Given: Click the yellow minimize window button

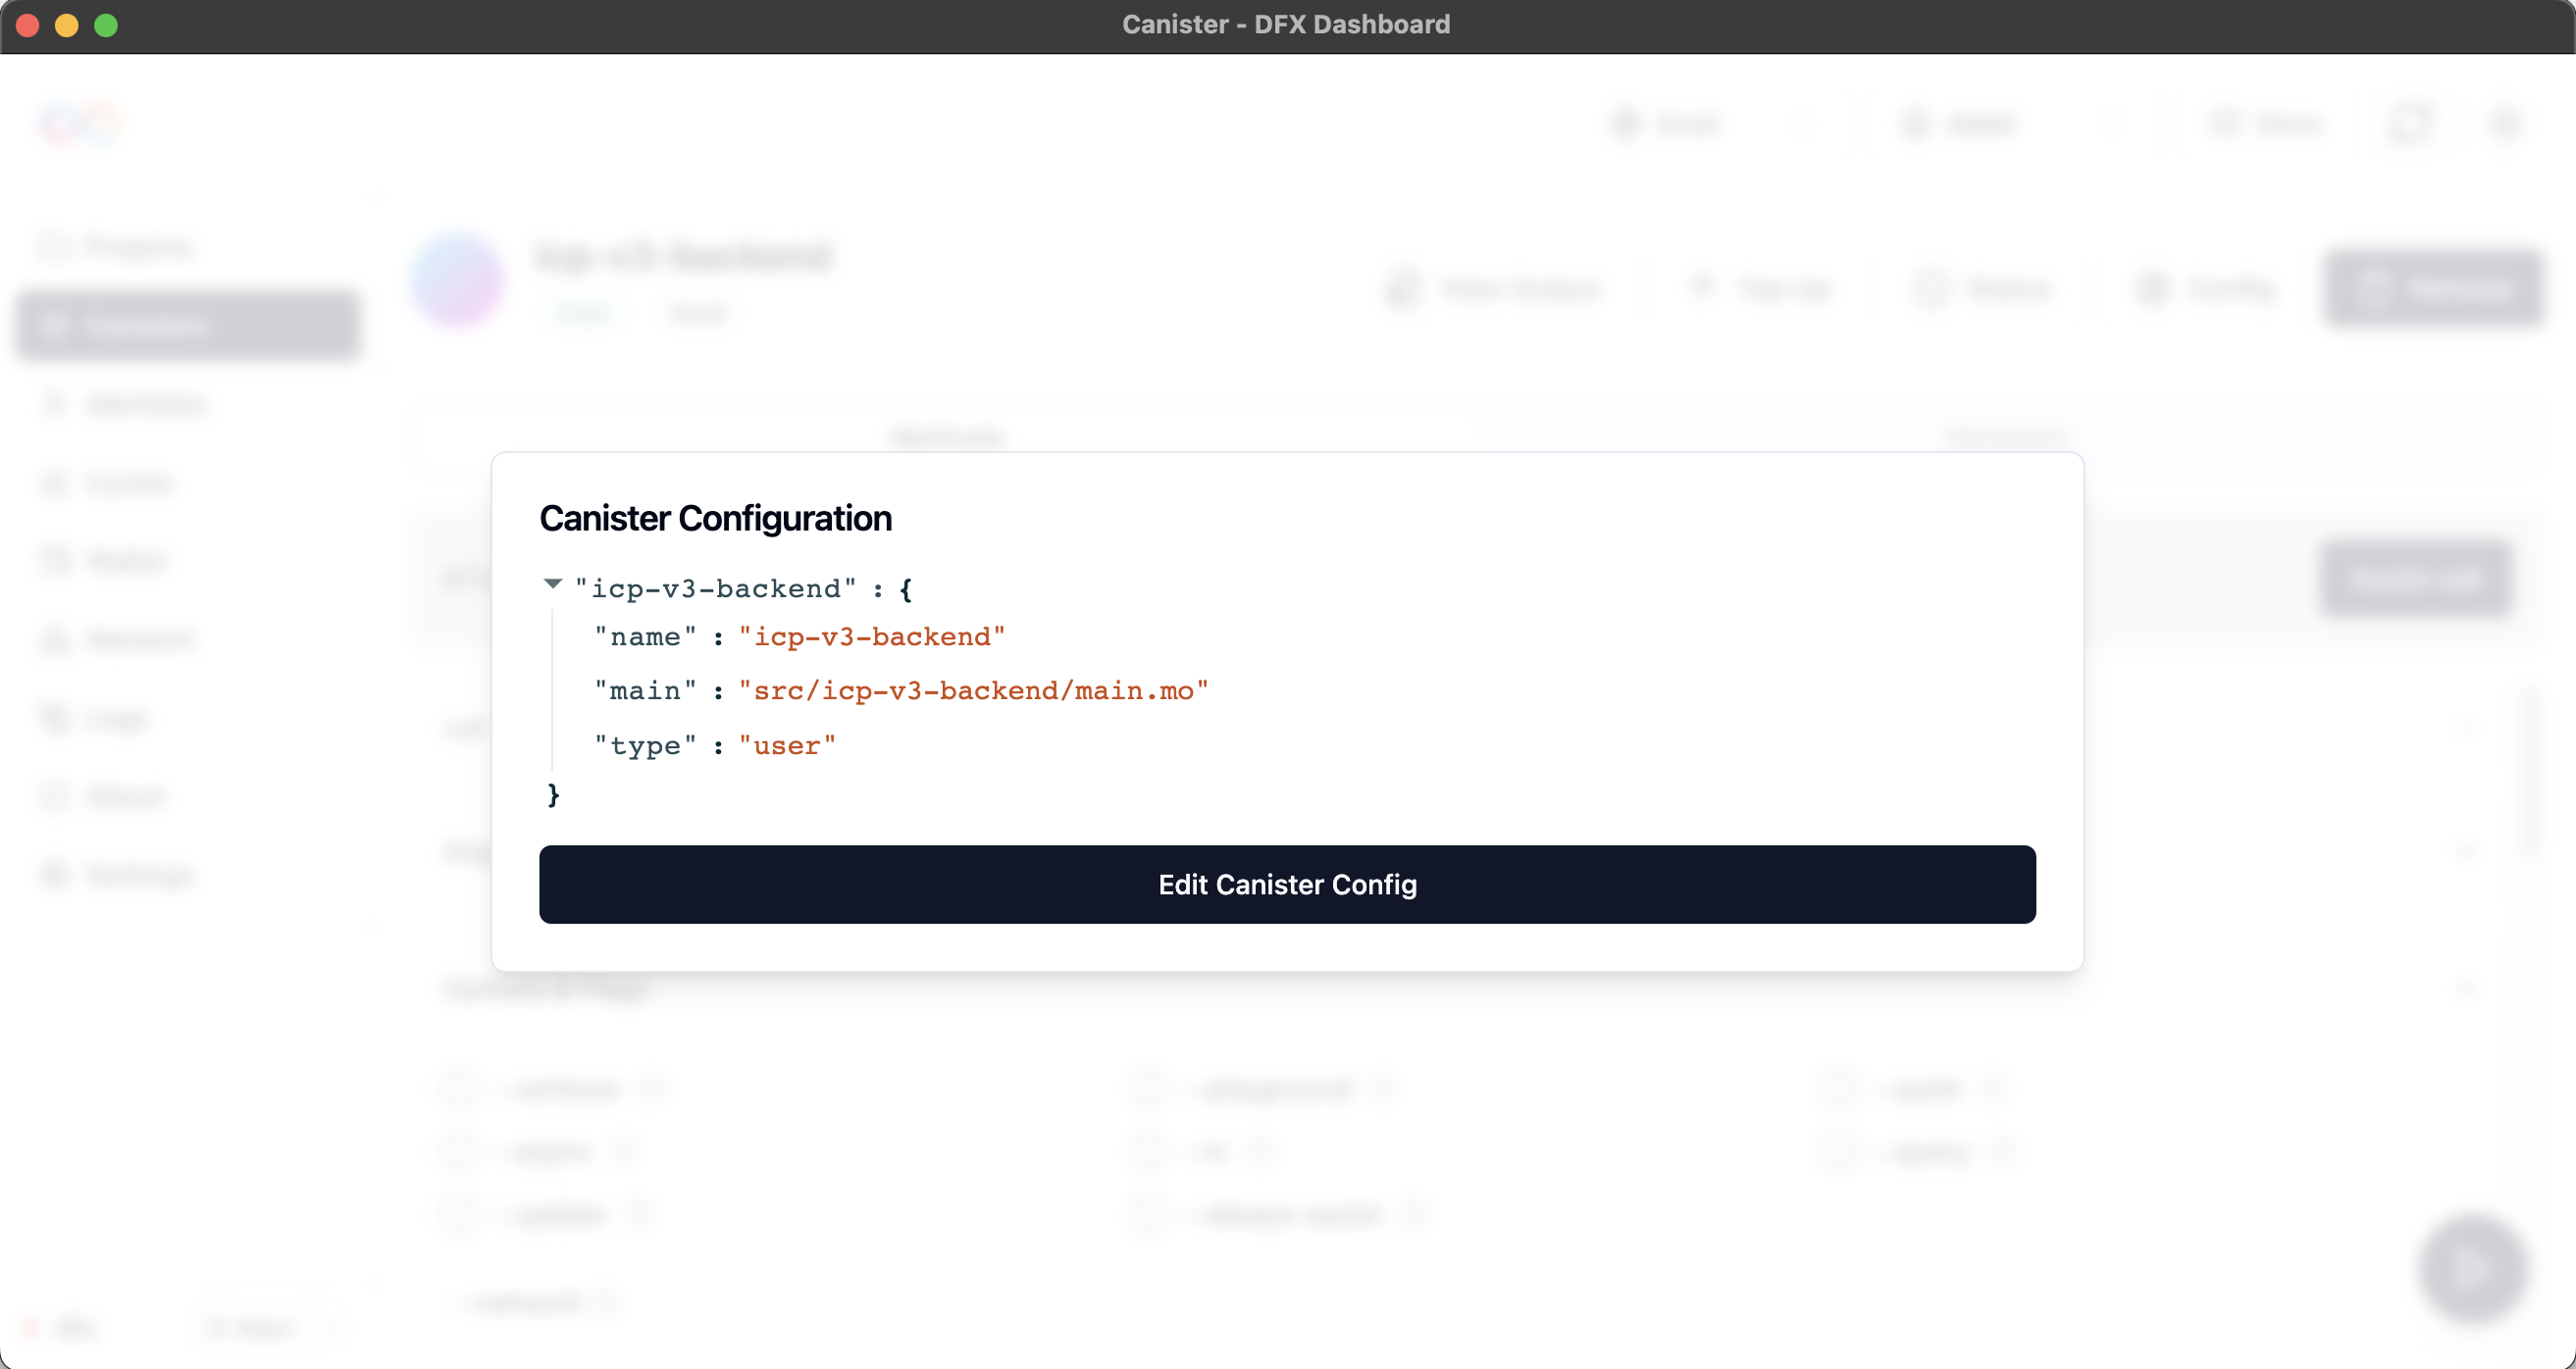Looking at the screenshot, I should pyautogui.click(x=67, y=25).
